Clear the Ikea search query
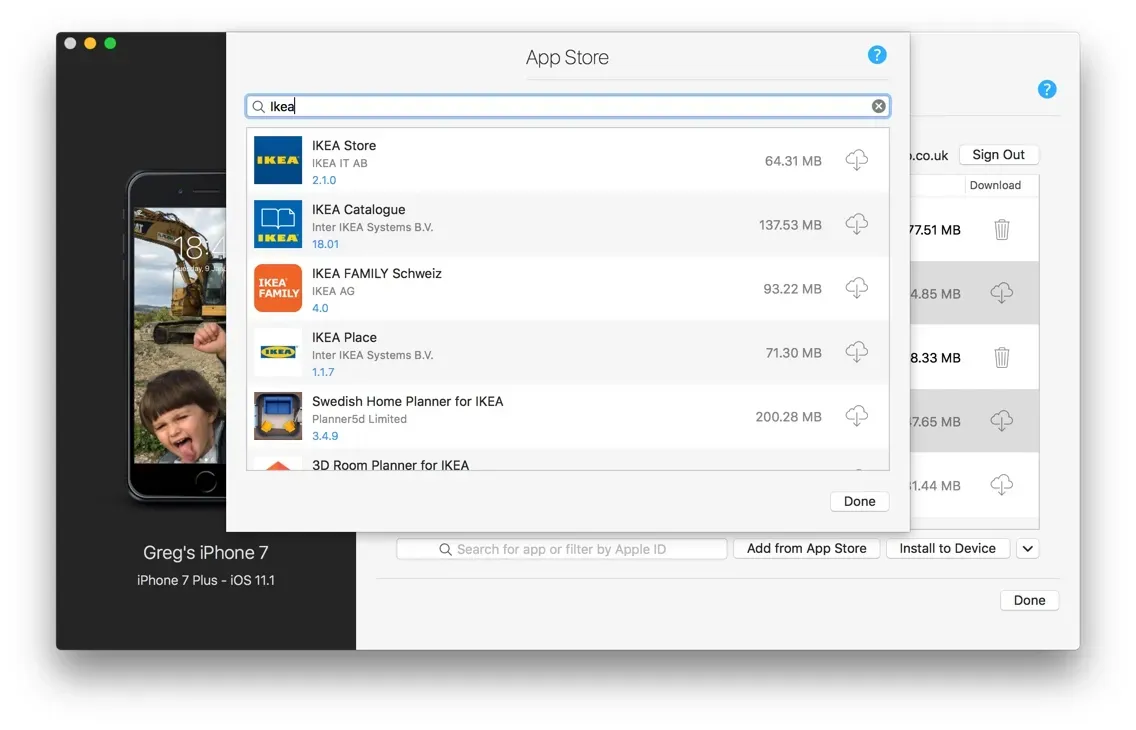Screen dimensions: 1136x730 coord(878,105)
